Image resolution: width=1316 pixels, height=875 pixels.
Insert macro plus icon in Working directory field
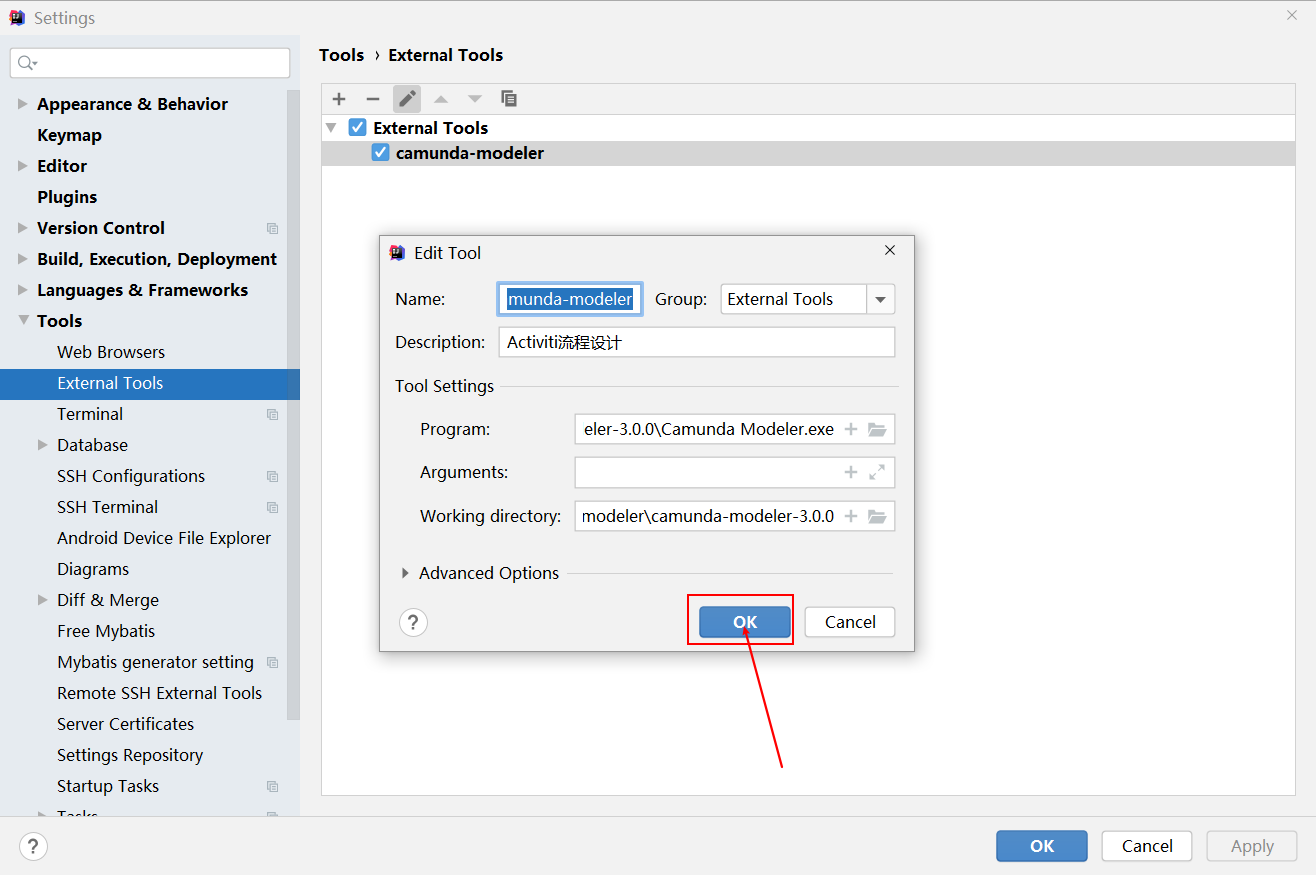click(851, 516)
